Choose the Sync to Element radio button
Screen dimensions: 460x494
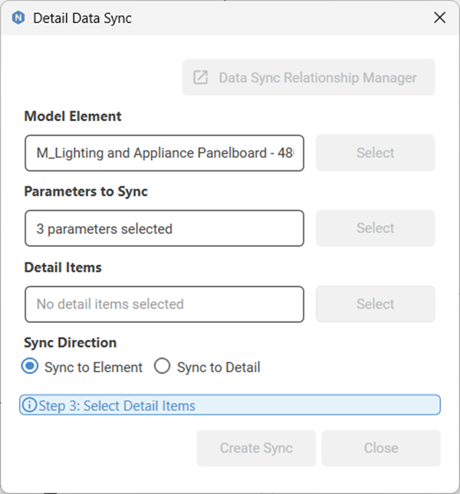(x=30, y=366)
